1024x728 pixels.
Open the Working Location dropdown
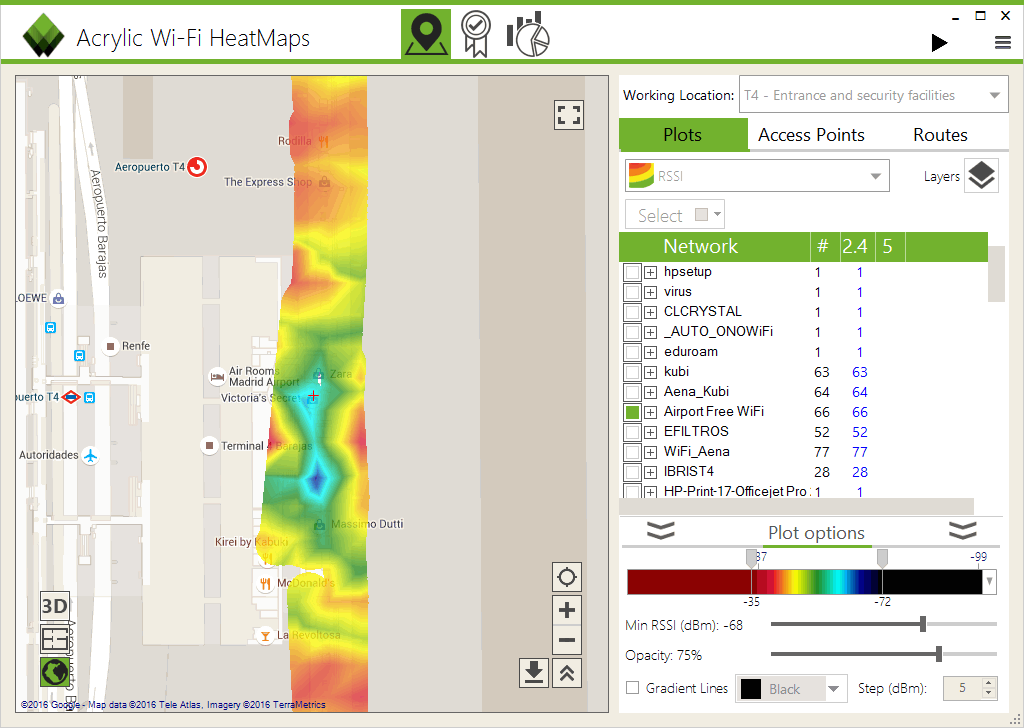point(874,95)
